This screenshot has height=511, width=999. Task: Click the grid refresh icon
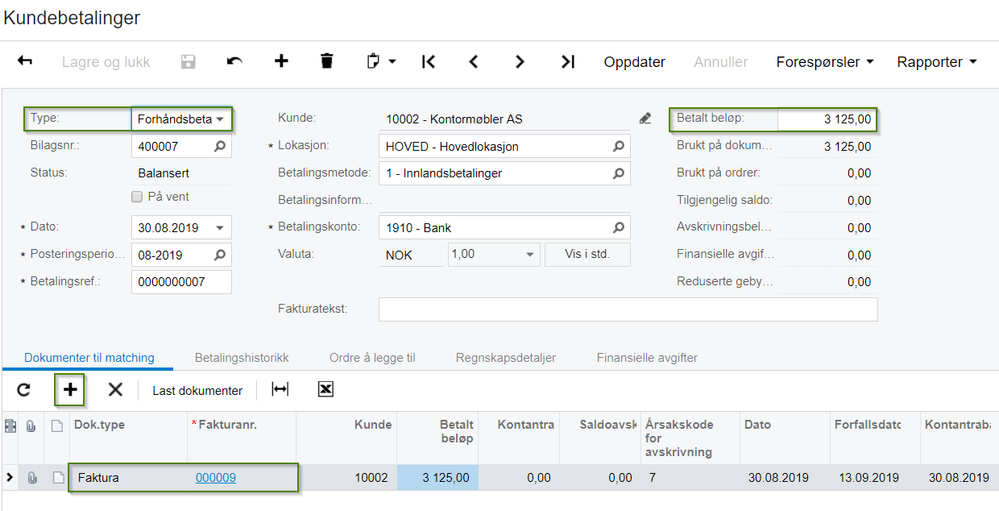click(x=24, y=390)
